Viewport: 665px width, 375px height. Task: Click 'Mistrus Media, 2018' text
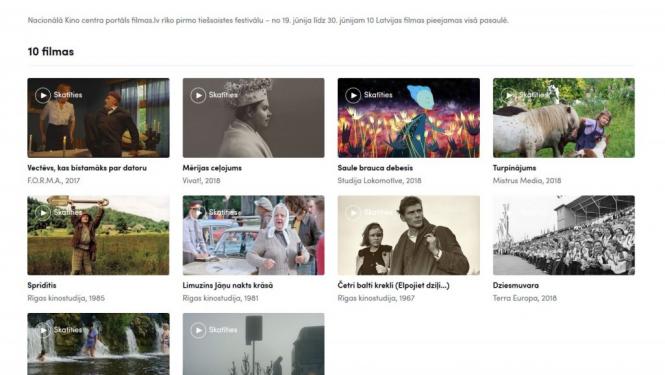[x=527, y=181]
